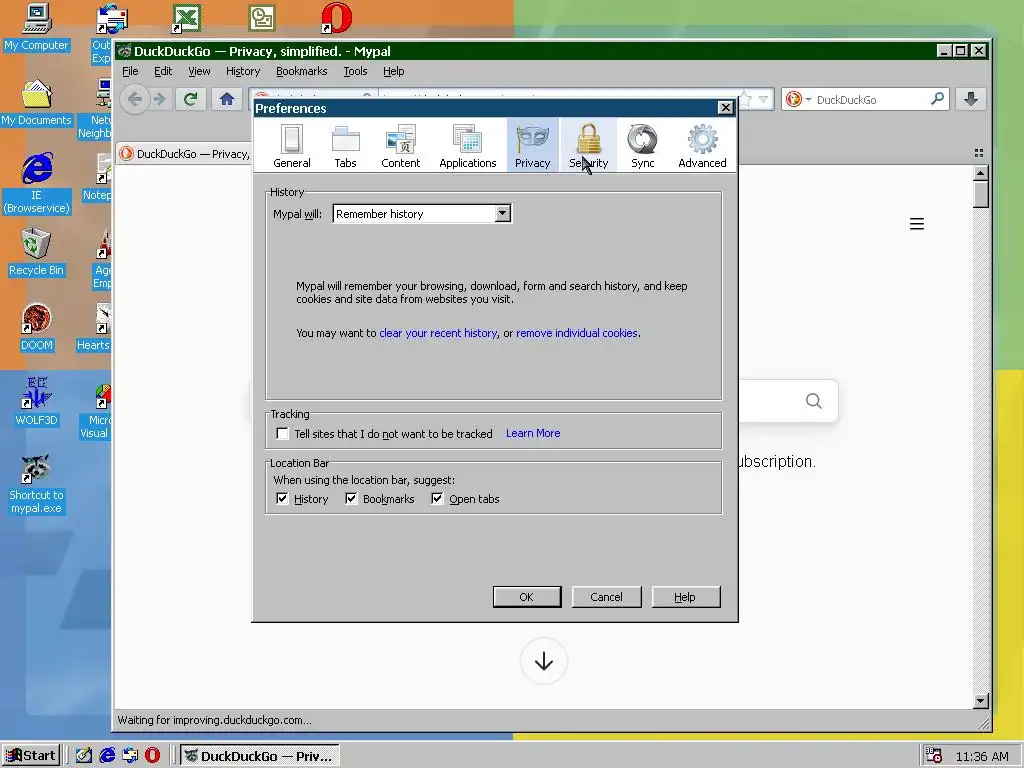Click the page scrollbar down arrow
This screenshot has width=1024, height=768.
[980, 701]
